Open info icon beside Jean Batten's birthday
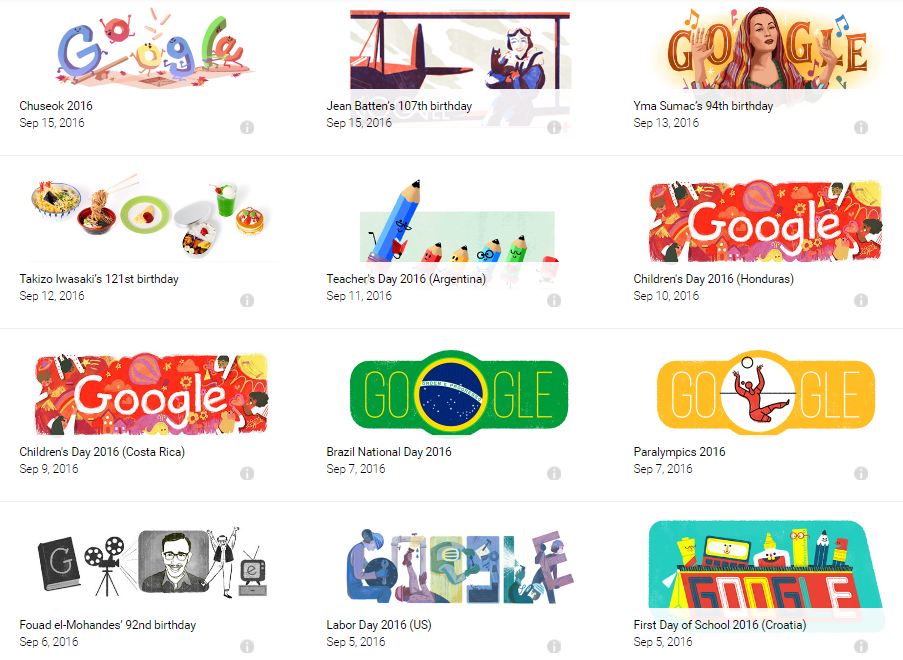903x660 pixels. pos(554,127)
